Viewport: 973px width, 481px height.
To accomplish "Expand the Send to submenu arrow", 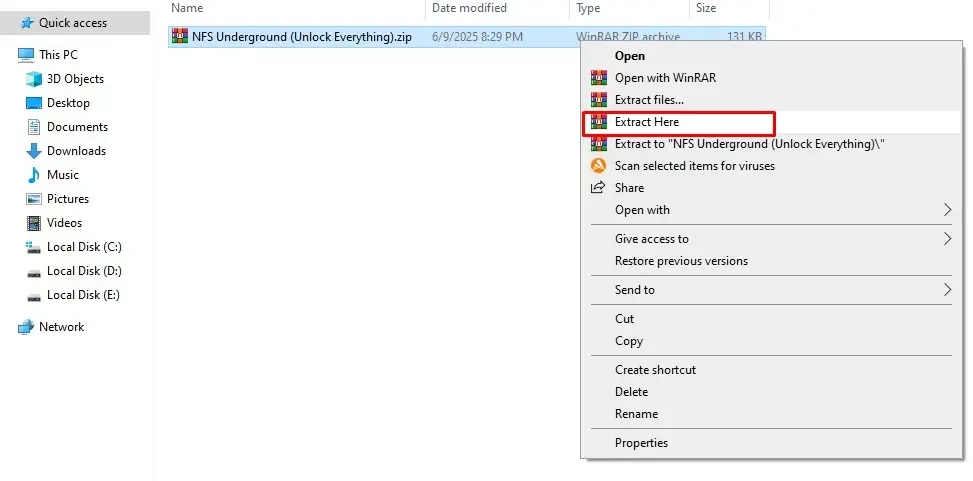I will point(947,289).
